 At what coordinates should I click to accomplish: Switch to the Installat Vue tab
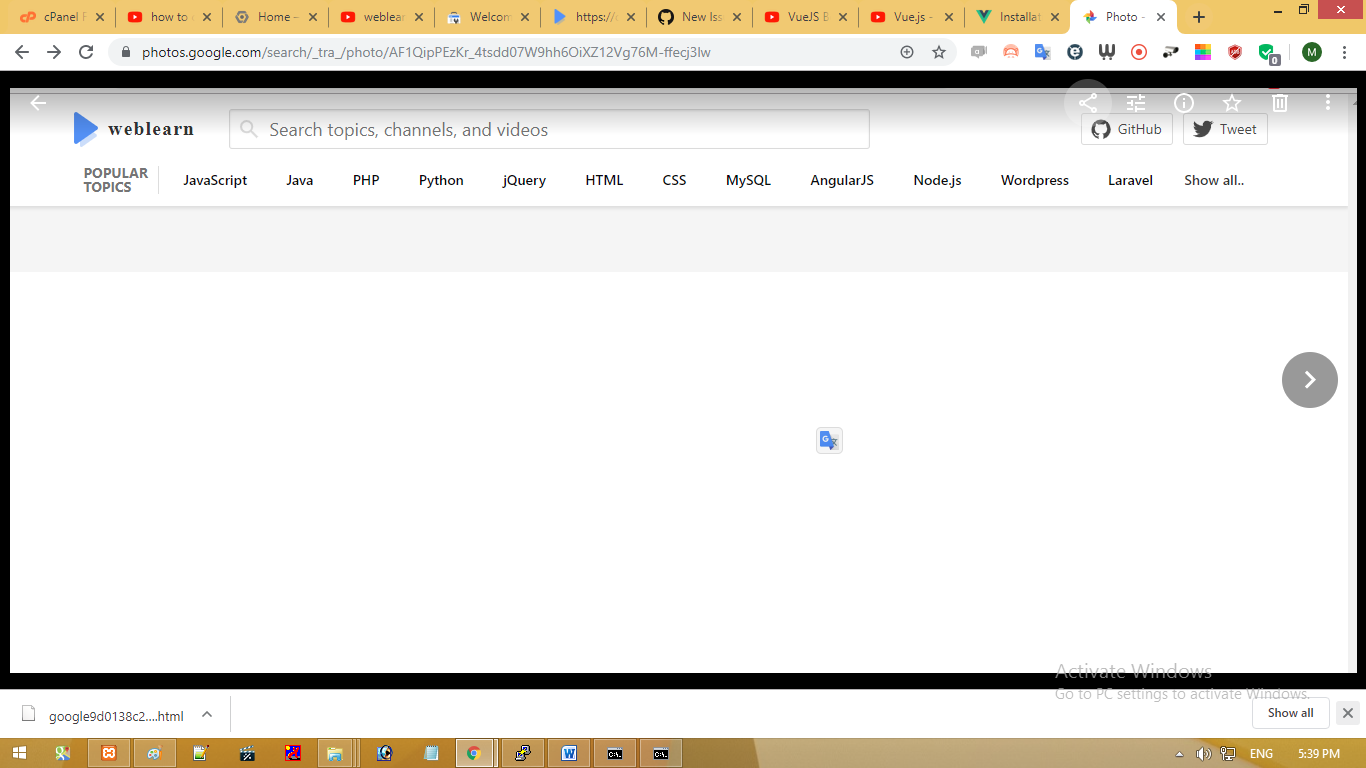(x=1018, y=17)
